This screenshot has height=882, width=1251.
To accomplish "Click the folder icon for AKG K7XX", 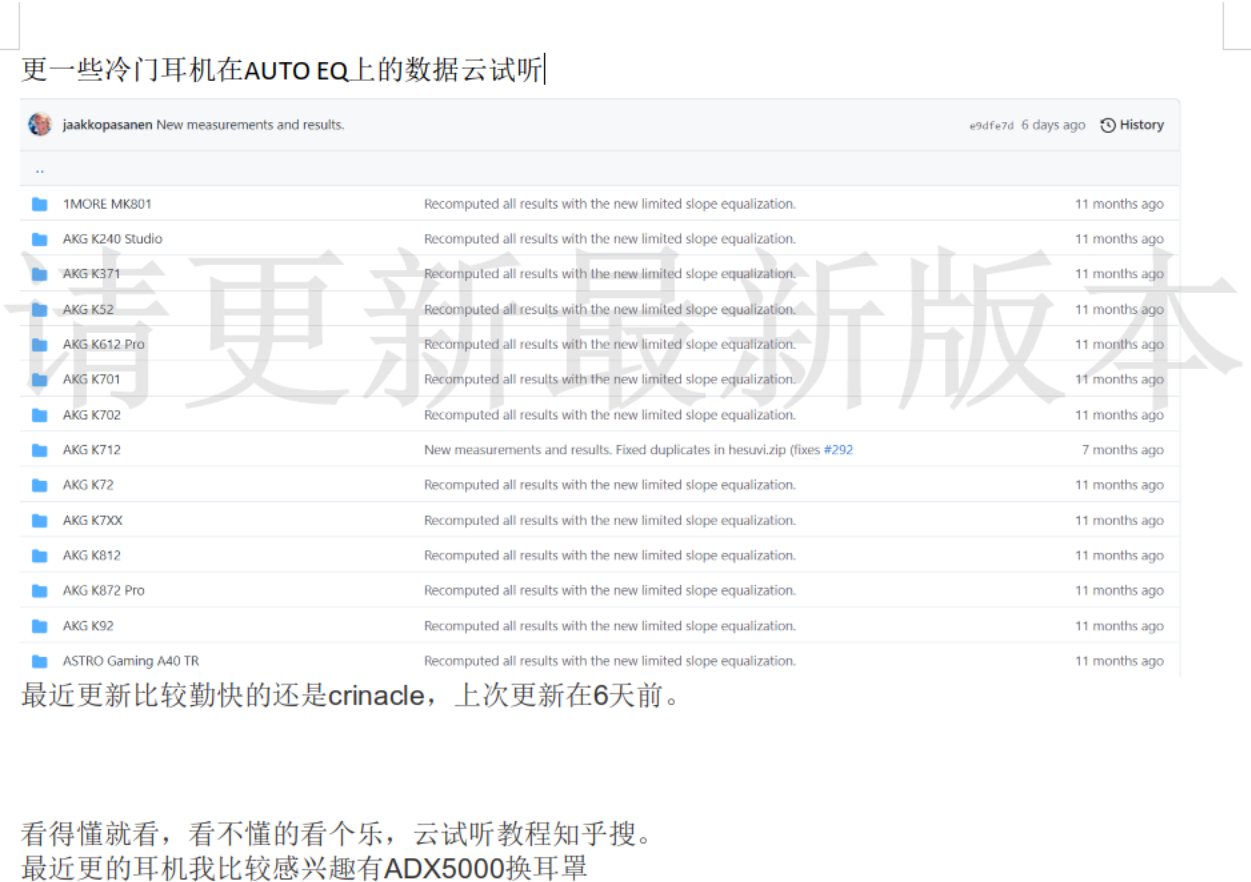I will [39, 521].
